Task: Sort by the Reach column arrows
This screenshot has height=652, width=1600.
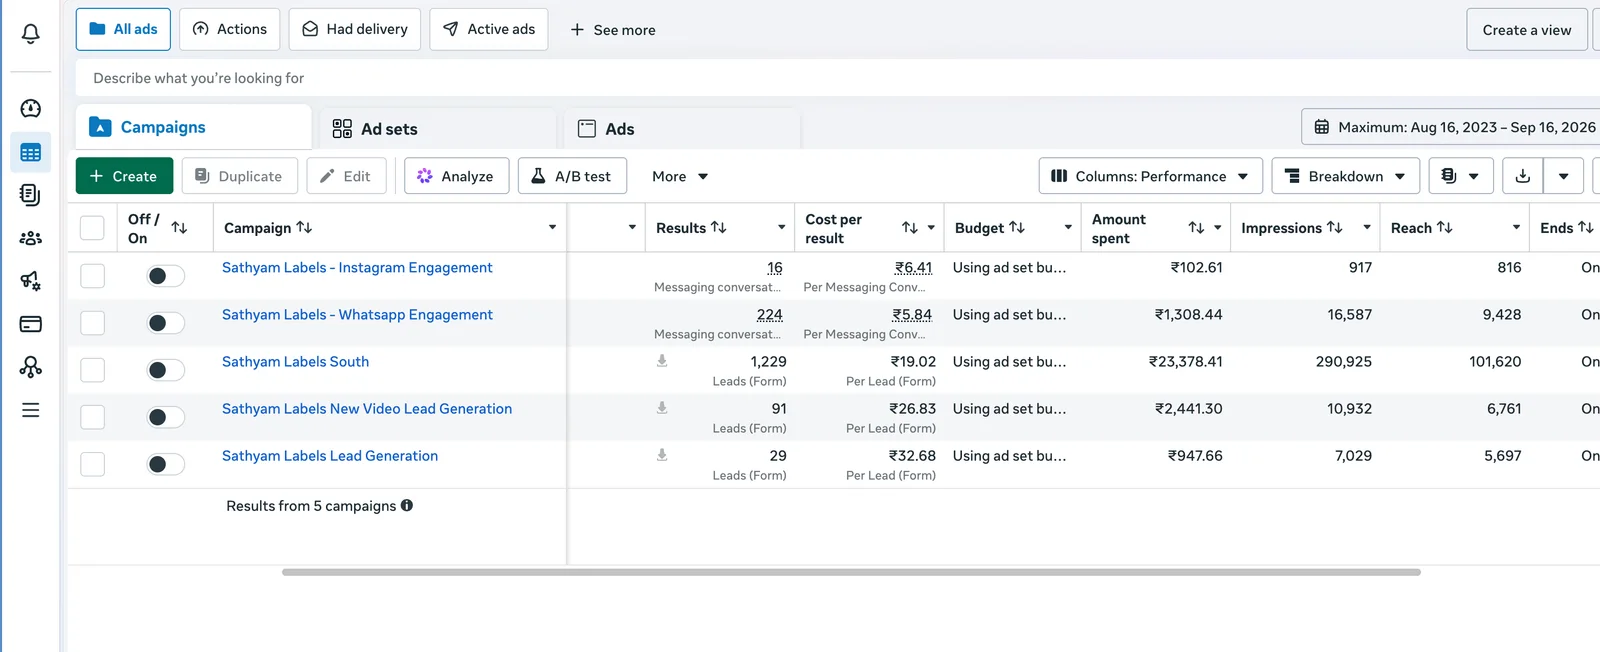Action: pyautogui.click(x=1444, y=228)
